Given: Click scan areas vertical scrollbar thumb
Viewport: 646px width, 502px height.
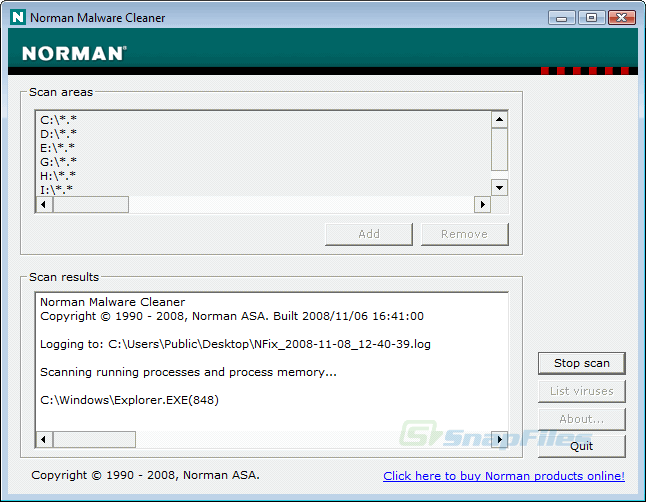Looking at the screenshot, I should point(499,149).
